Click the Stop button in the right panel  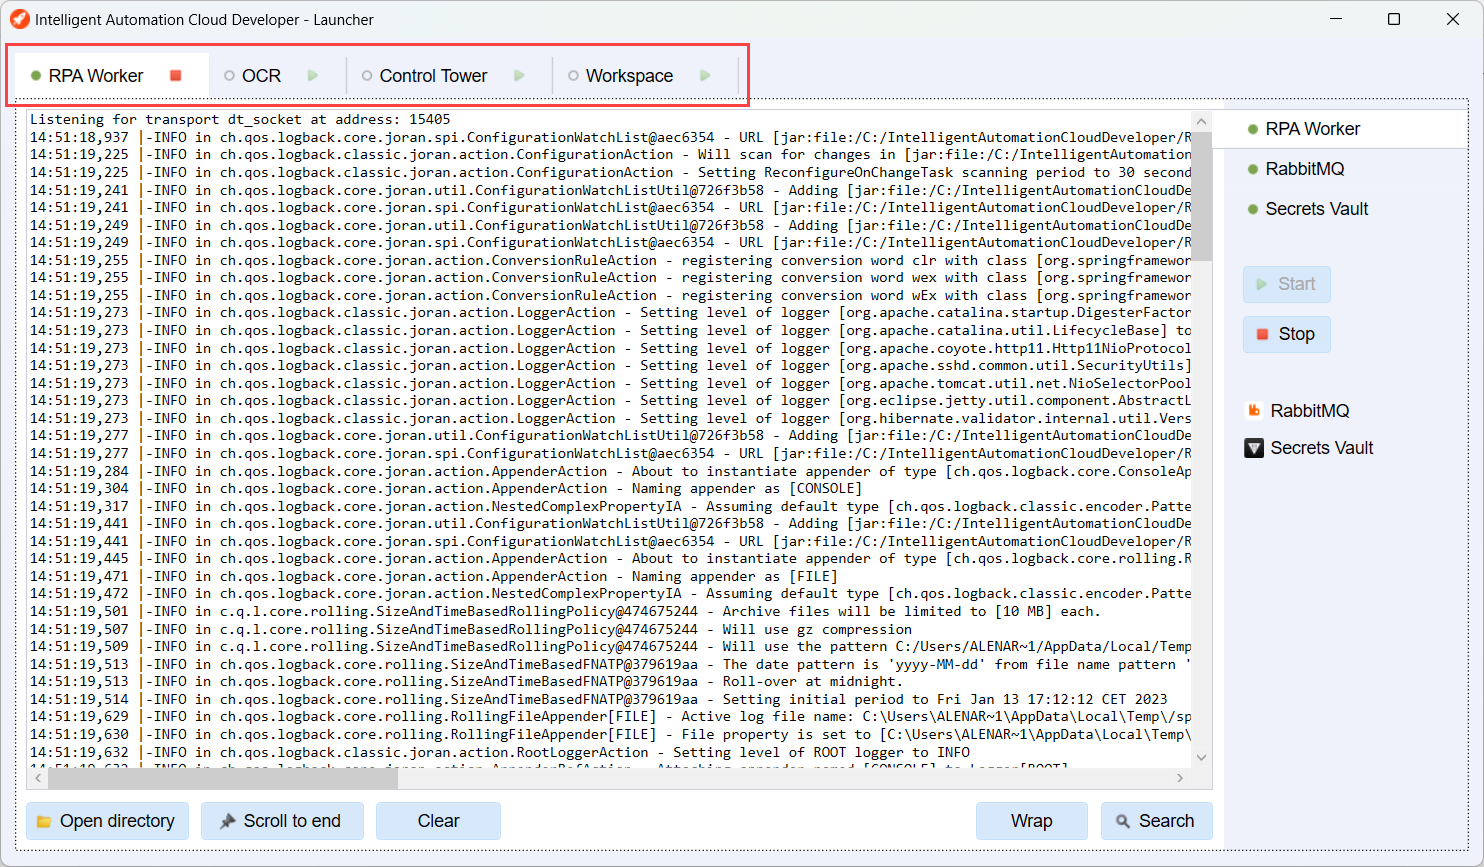pyautogui.click(x=1287, y=334)
